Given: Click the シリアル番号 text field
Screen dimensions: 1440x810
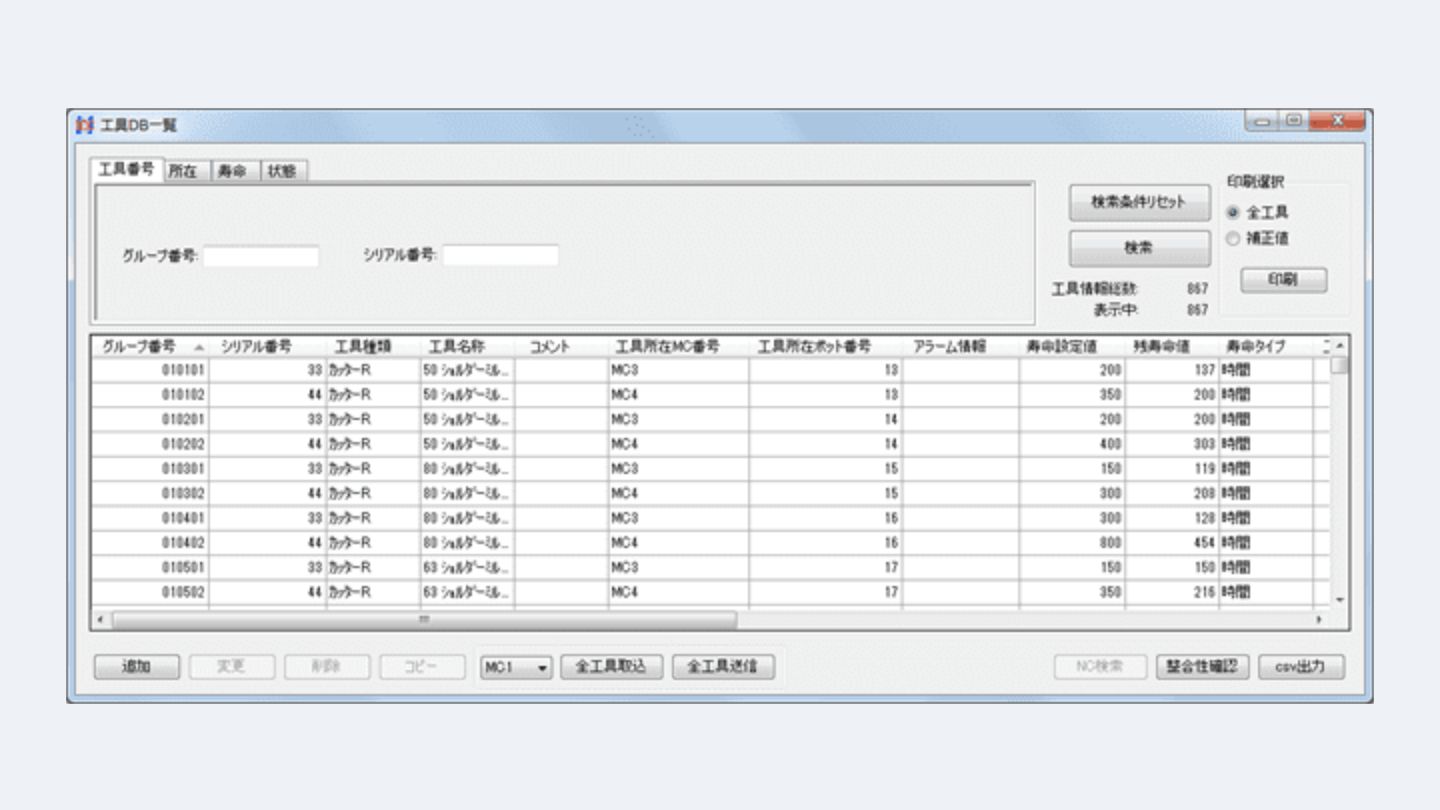Looking at the screenshot, I should [500, 256].
